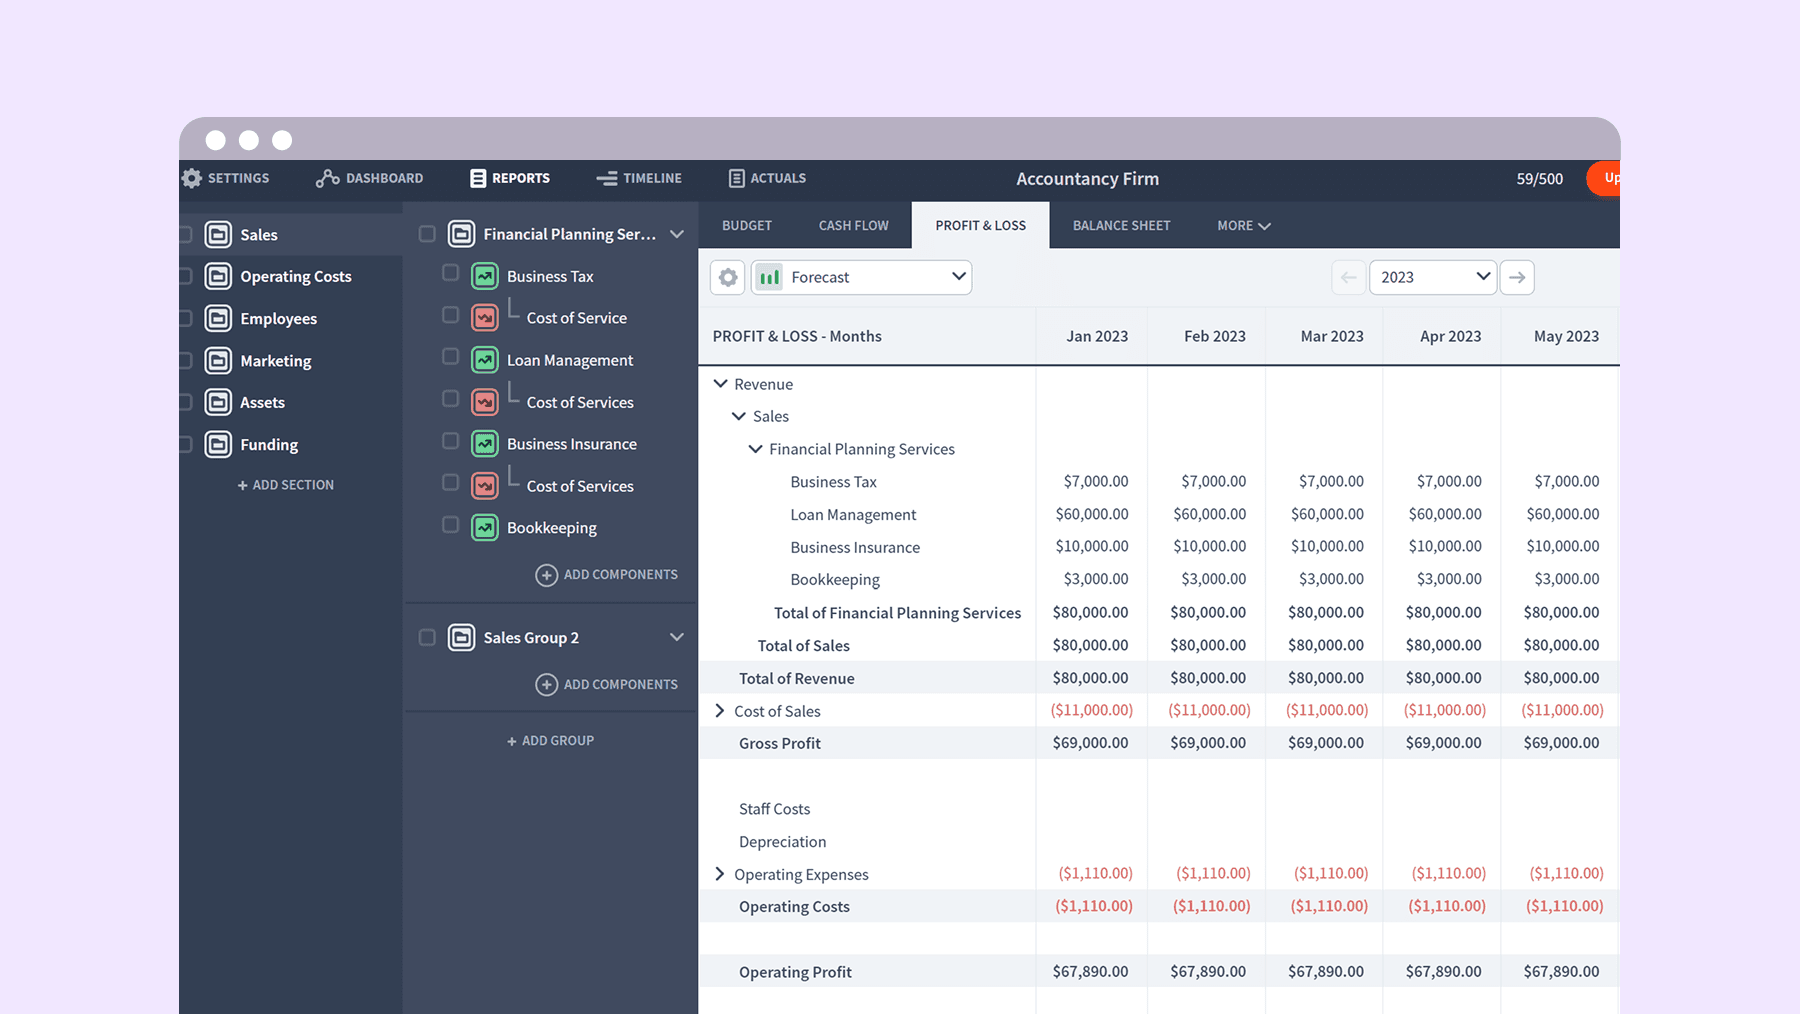The height and width of the screenshot is (1014, 1800).
Task: Expand the Cost of Sales row
Action: [719, 711]
